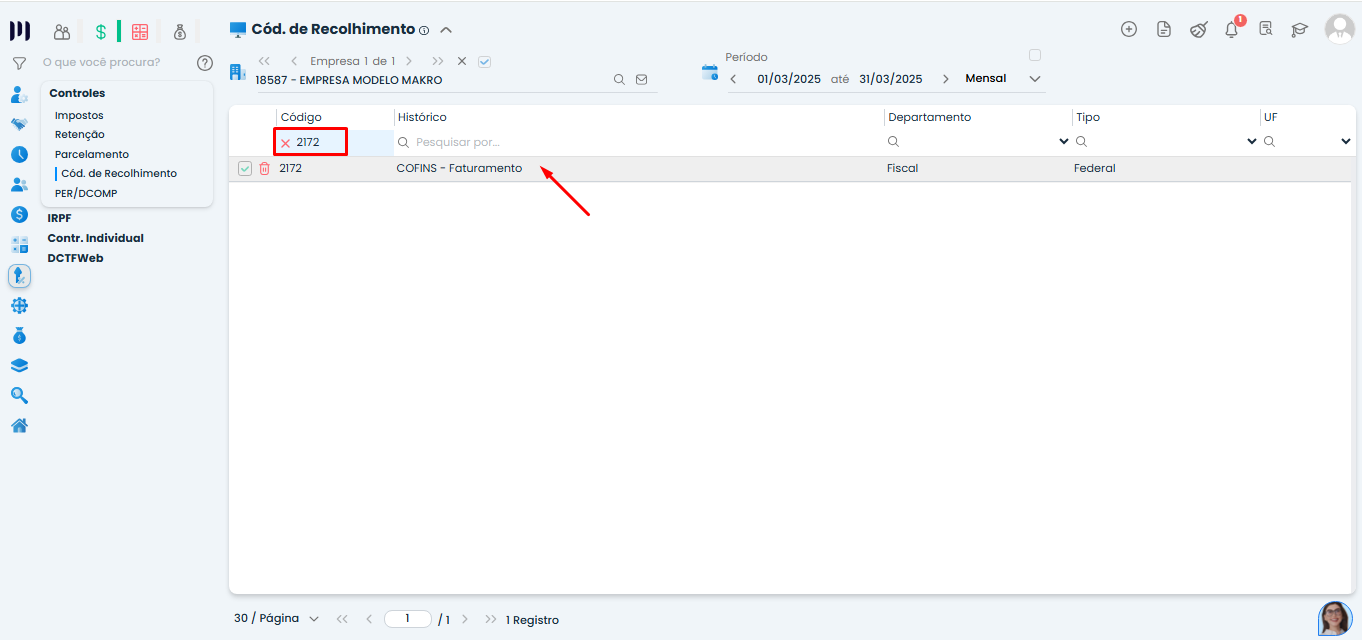Image resolution: width=1362 pixels, height=640 pixels.
Task: Open the notifications bell icon
Action: (1231, 30)
